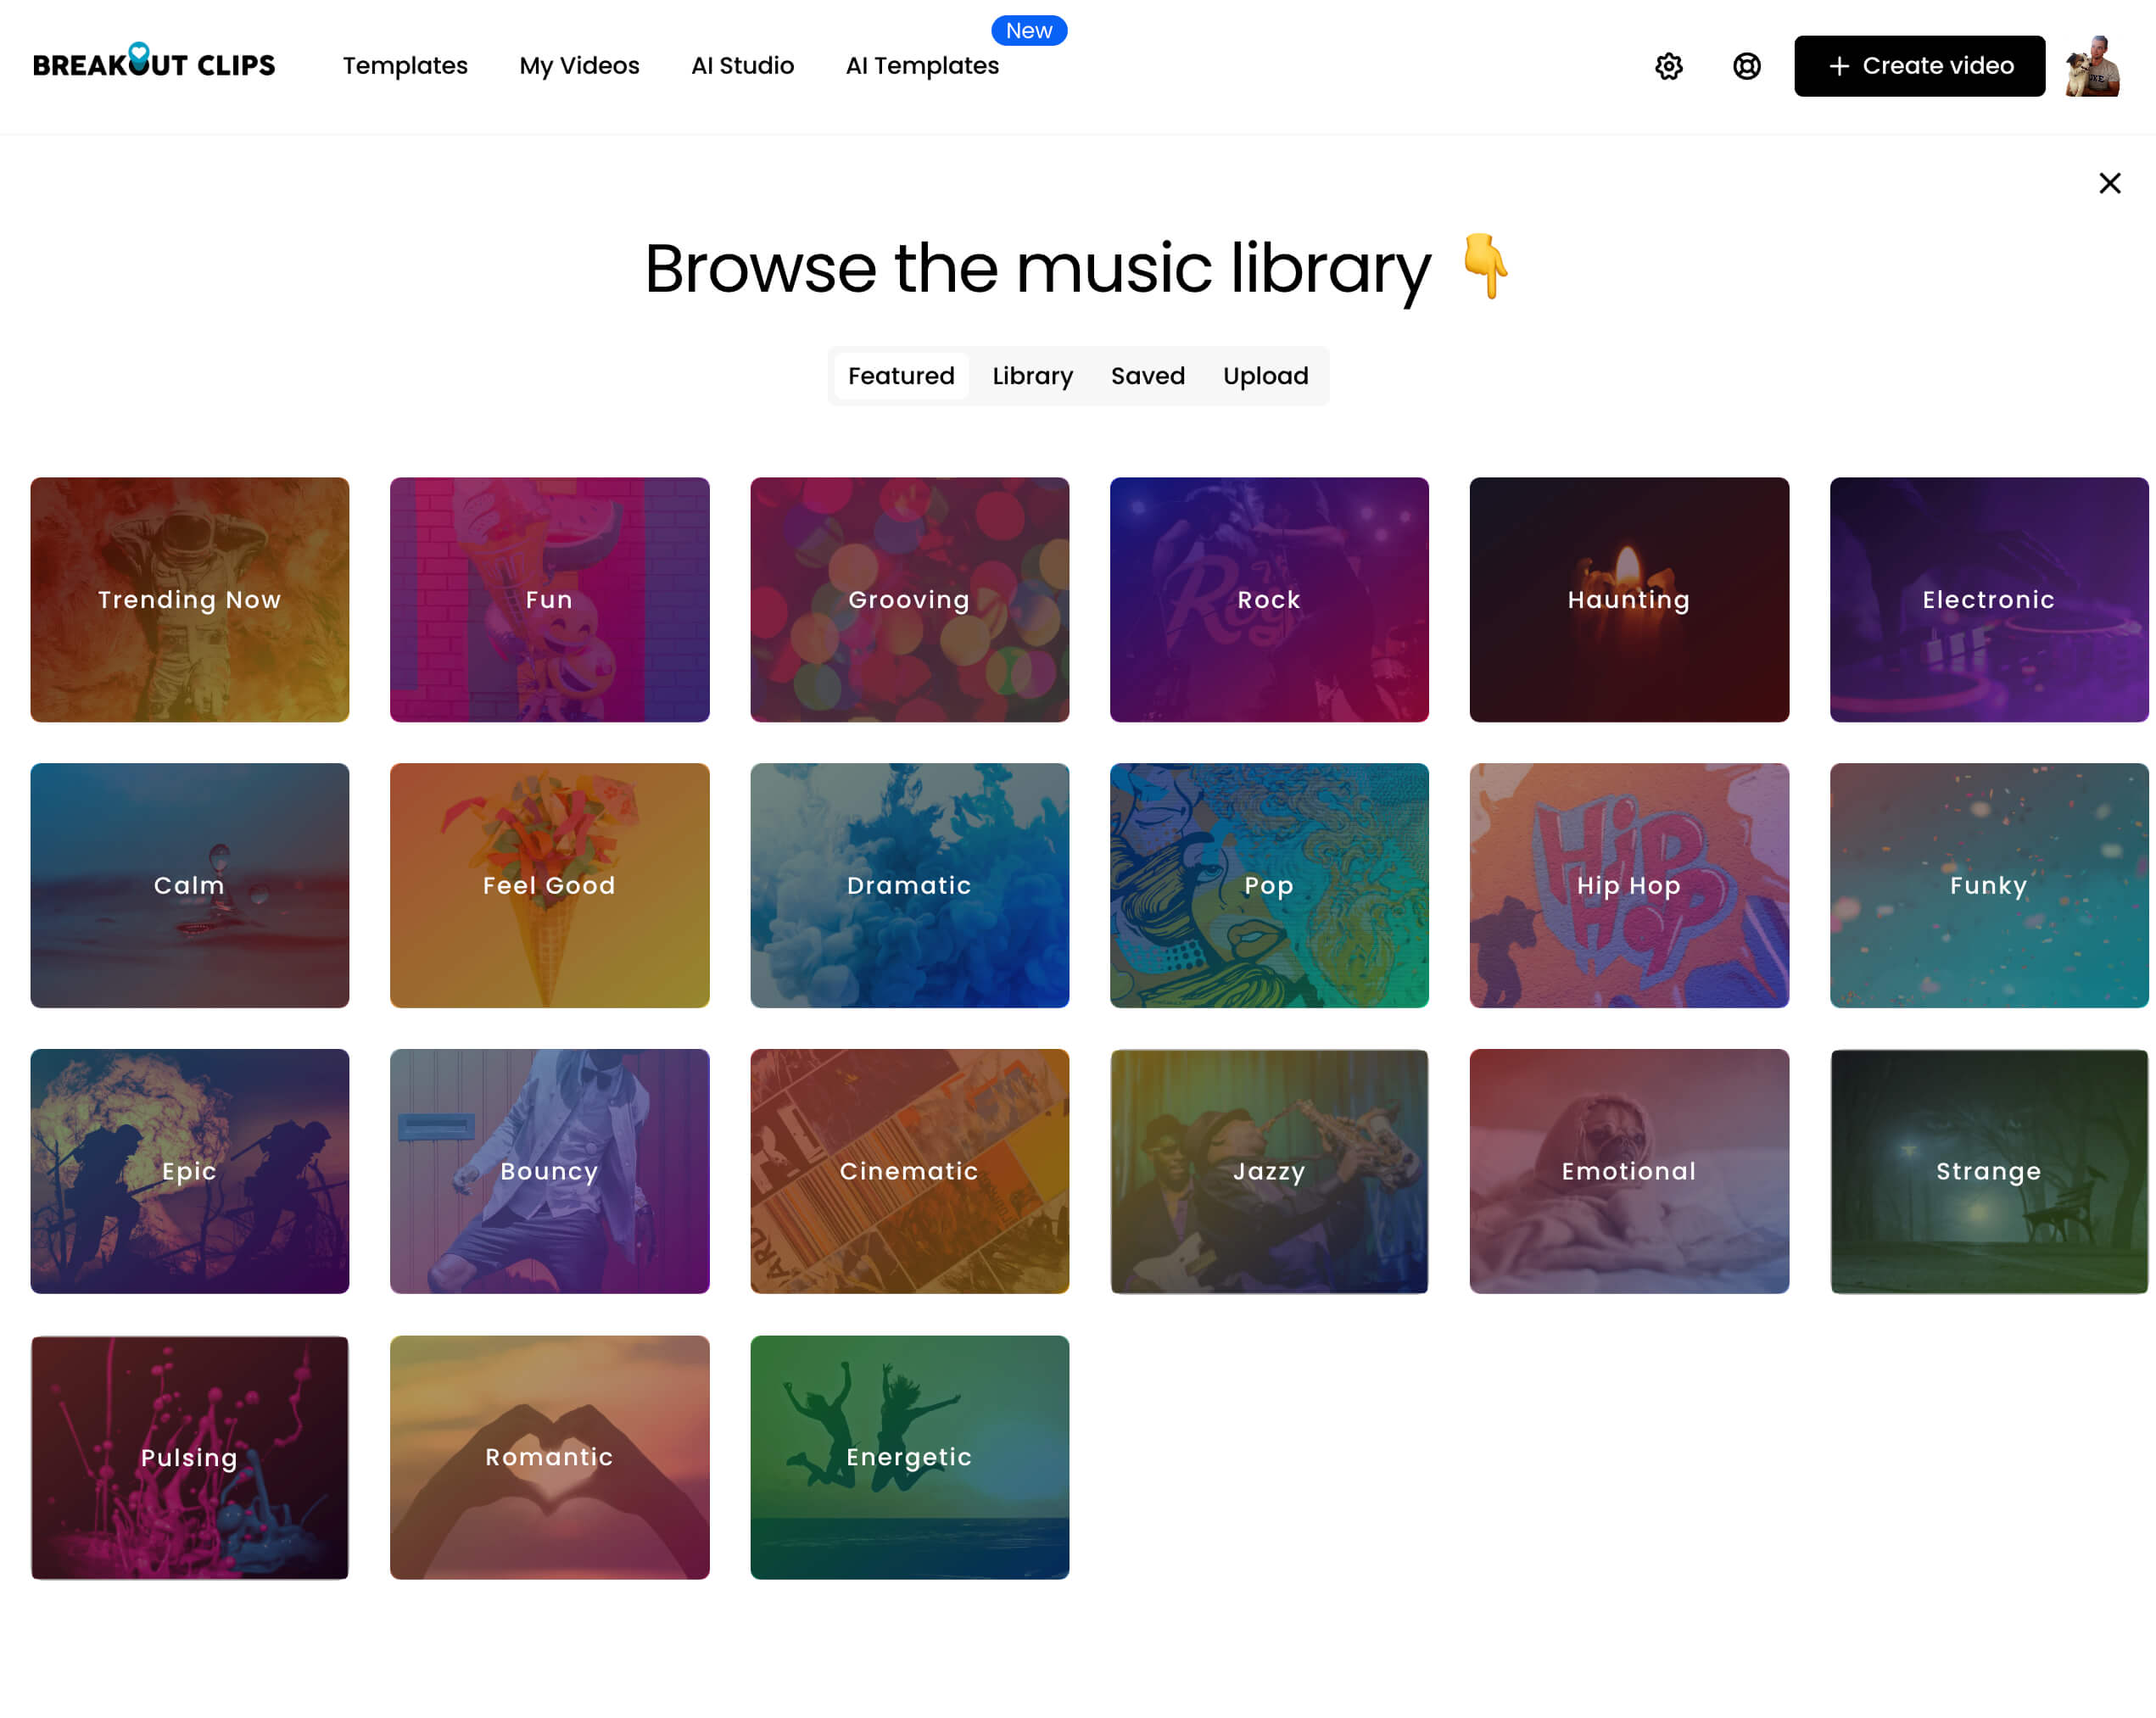Choose the Hip Hop category tile

(1628, 885)
